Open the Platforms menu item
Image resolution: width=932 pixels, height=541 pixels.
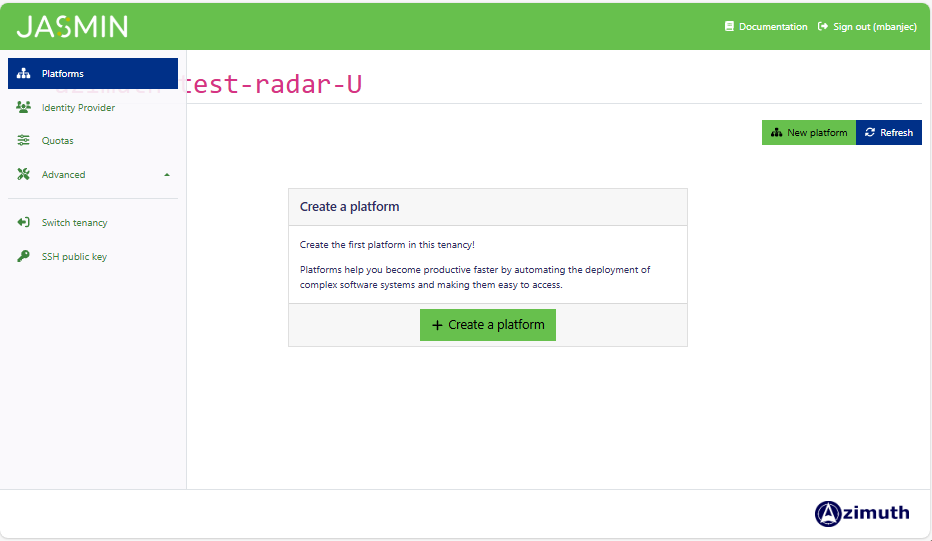(63, 74)
